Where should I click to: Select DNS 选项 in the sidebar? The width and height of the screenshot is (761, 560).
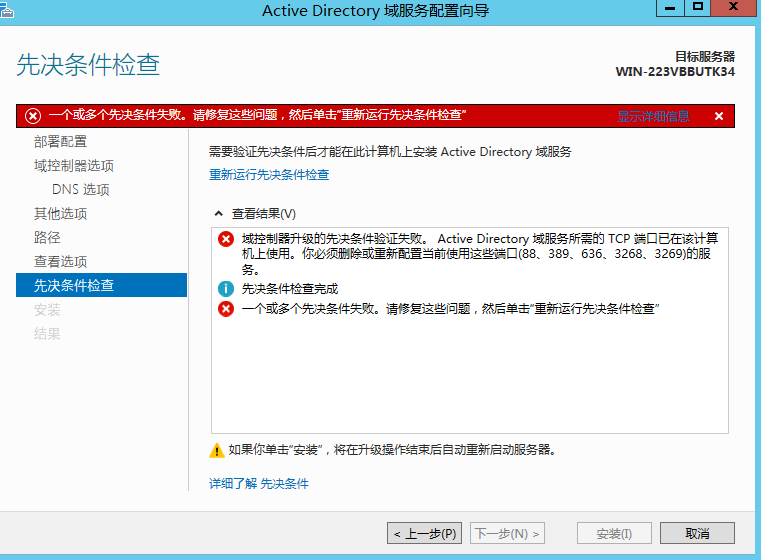point(81,189)
